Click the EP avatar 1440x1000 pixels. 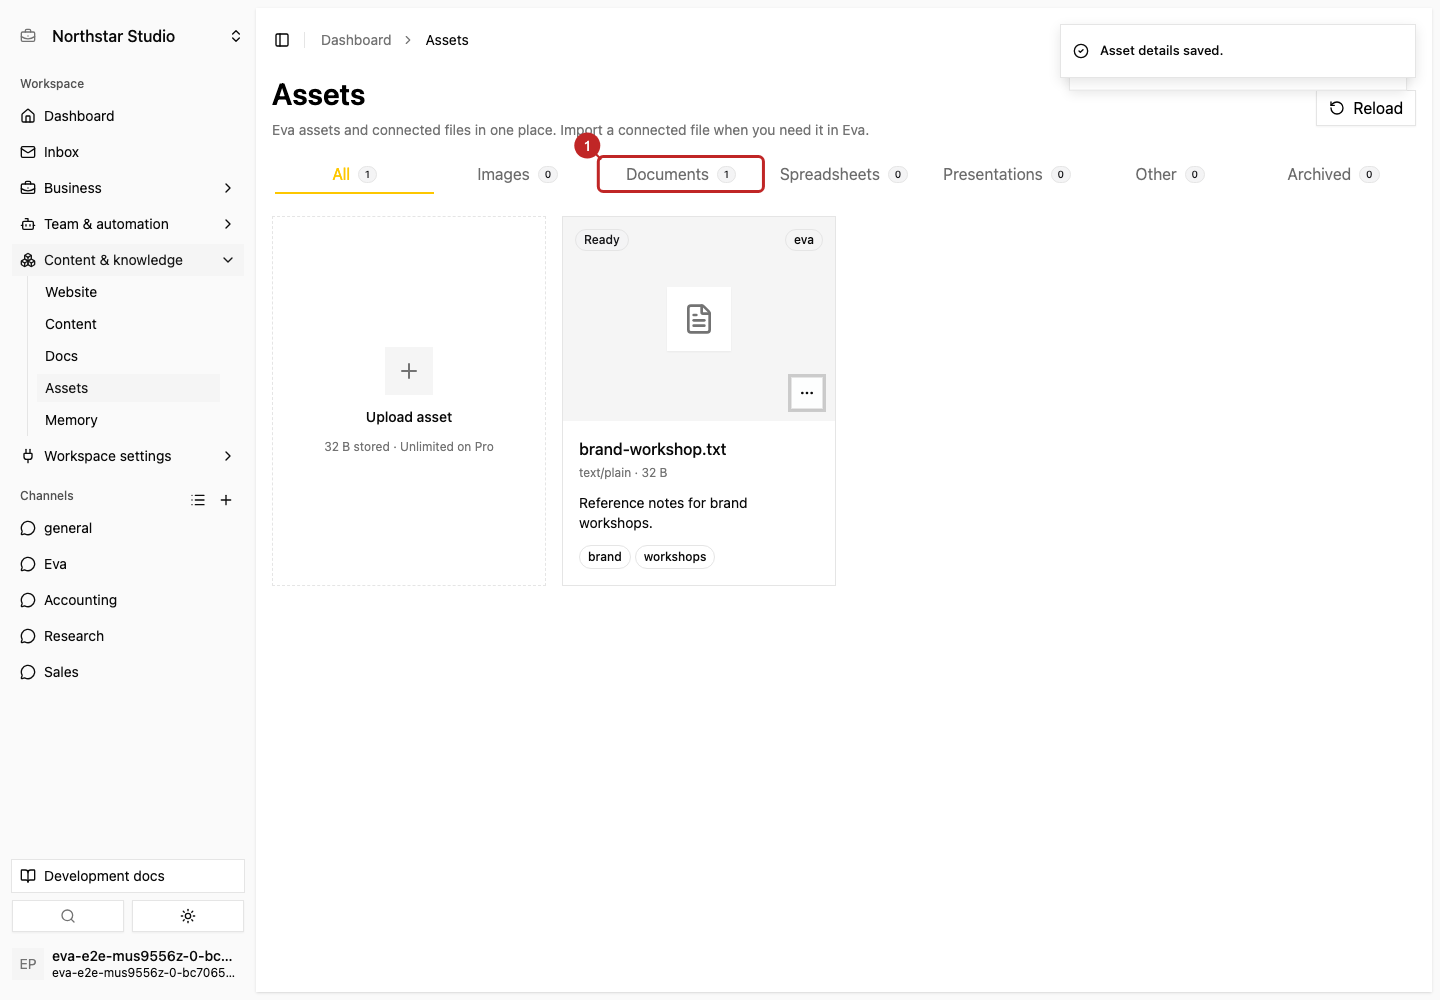click(x=28, y=964)
